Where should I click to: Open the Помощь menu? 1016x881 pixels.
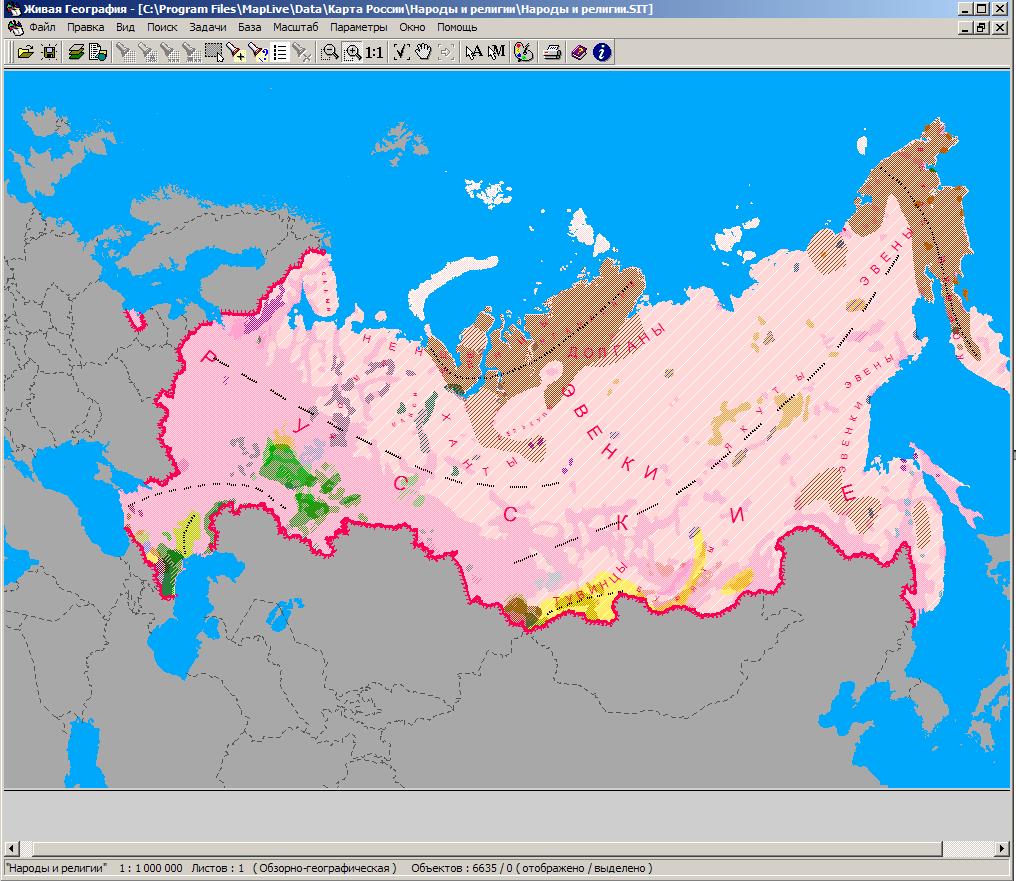[457, 27]
